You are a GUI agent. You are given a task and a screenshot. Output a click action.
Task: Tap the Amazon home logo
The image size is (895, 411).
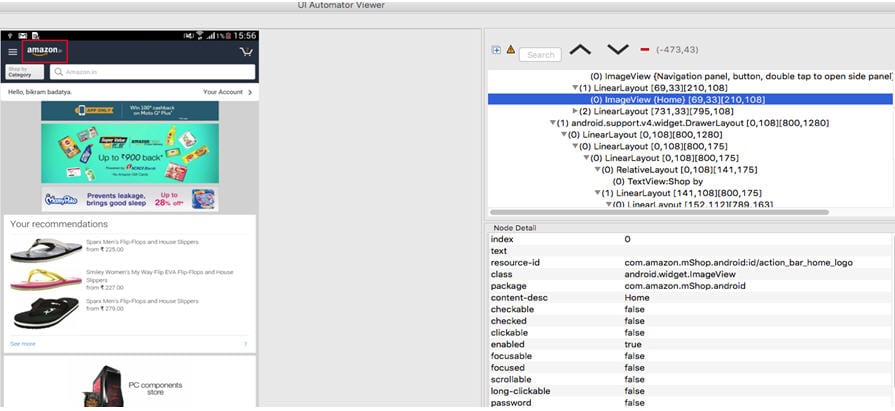pyautogui.click(x=45, y=51)
